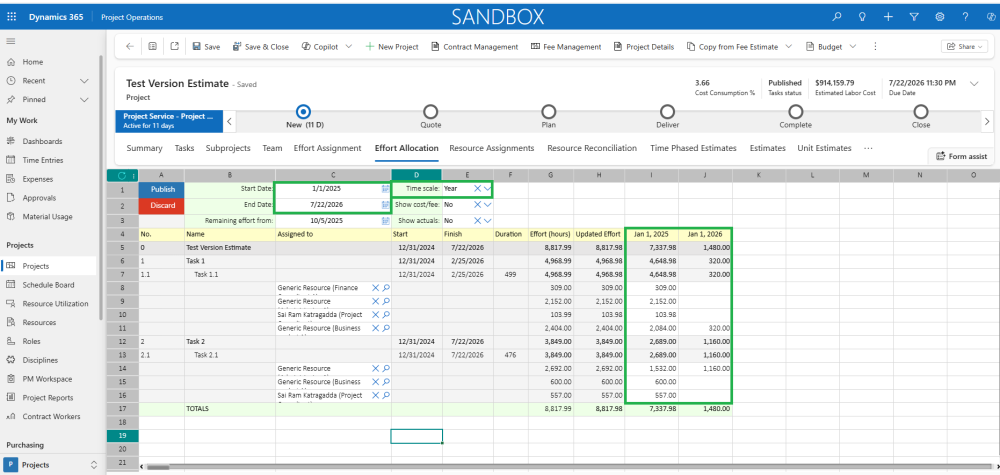Open Contract Management command
This screenshot has height=475, width=1000.
[x=474, y=47]
